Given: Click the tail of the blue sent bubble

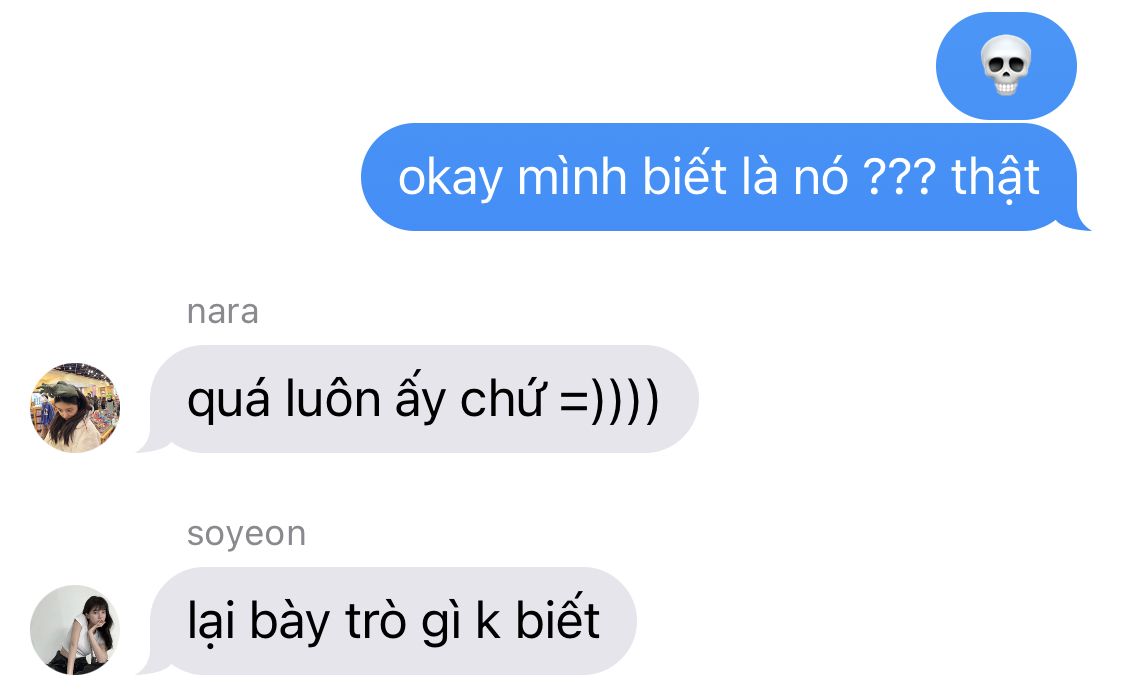Looking at the screenshot, I should click(1078, 222).
